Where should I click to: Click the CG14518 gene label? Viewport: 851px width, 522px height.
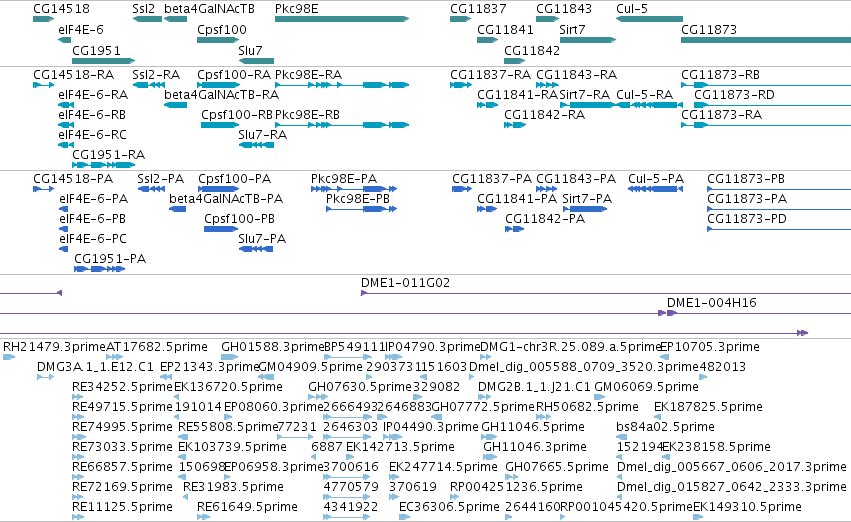(61, 9)
